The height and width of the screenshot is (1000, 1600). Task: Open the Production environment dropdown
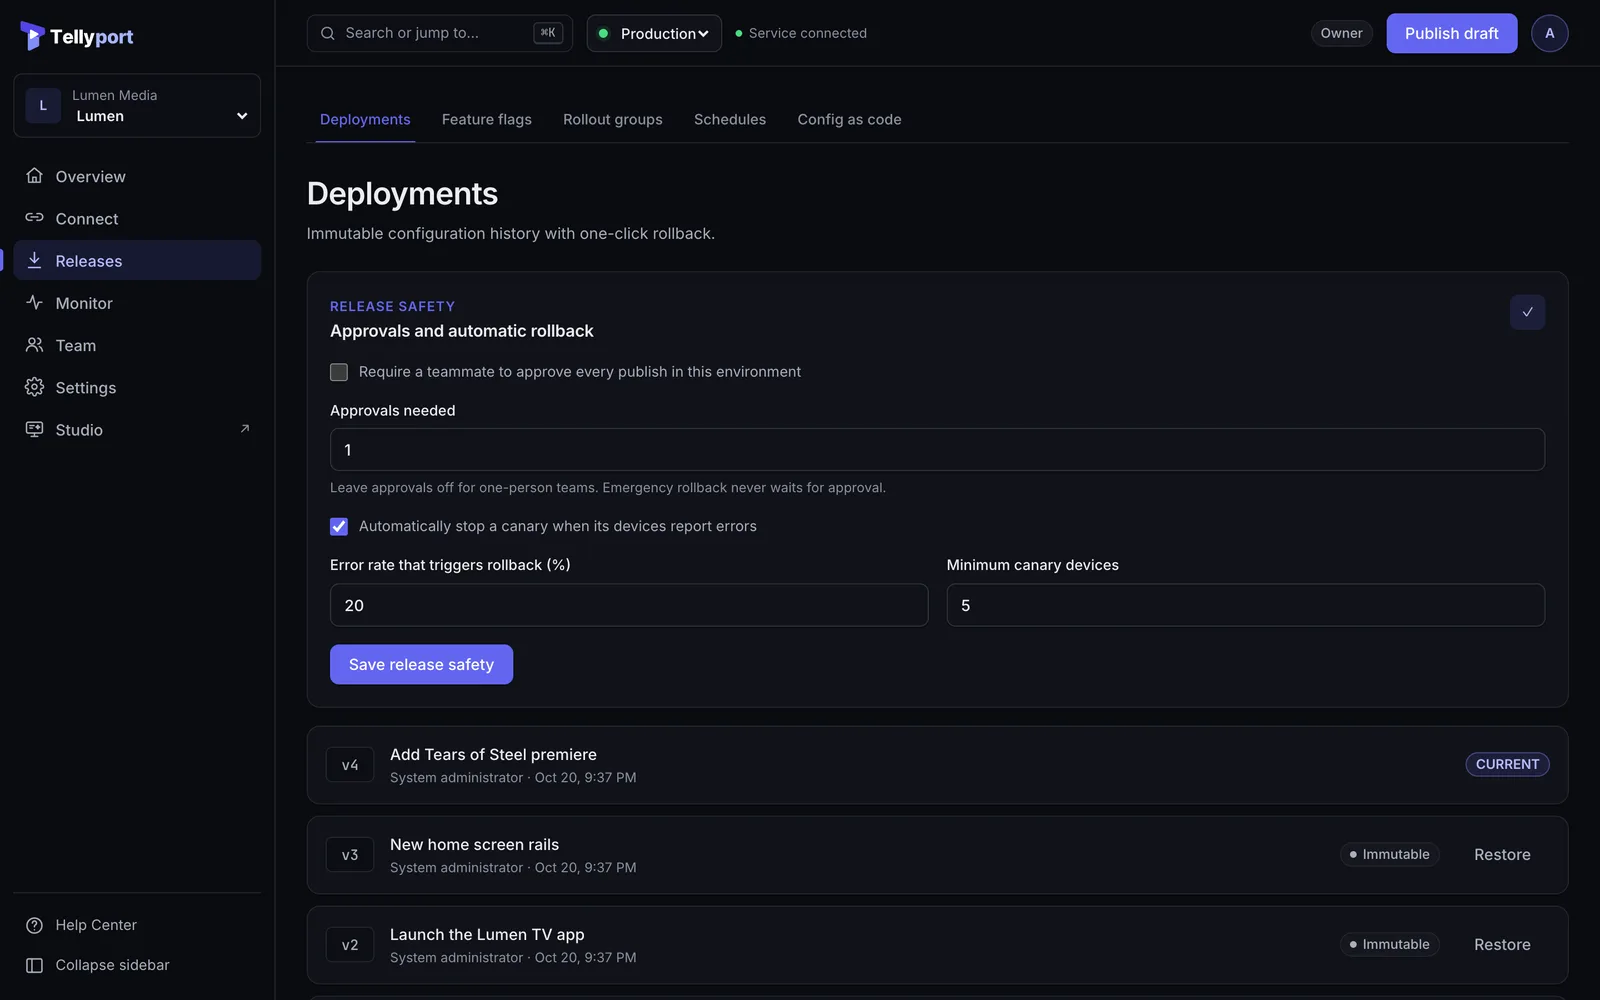[x=654, y=33]
